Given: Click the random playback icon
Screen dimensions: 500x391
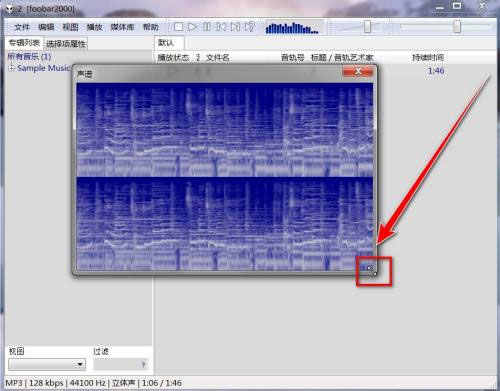Looking at the screenshot, I should [250, 27].
